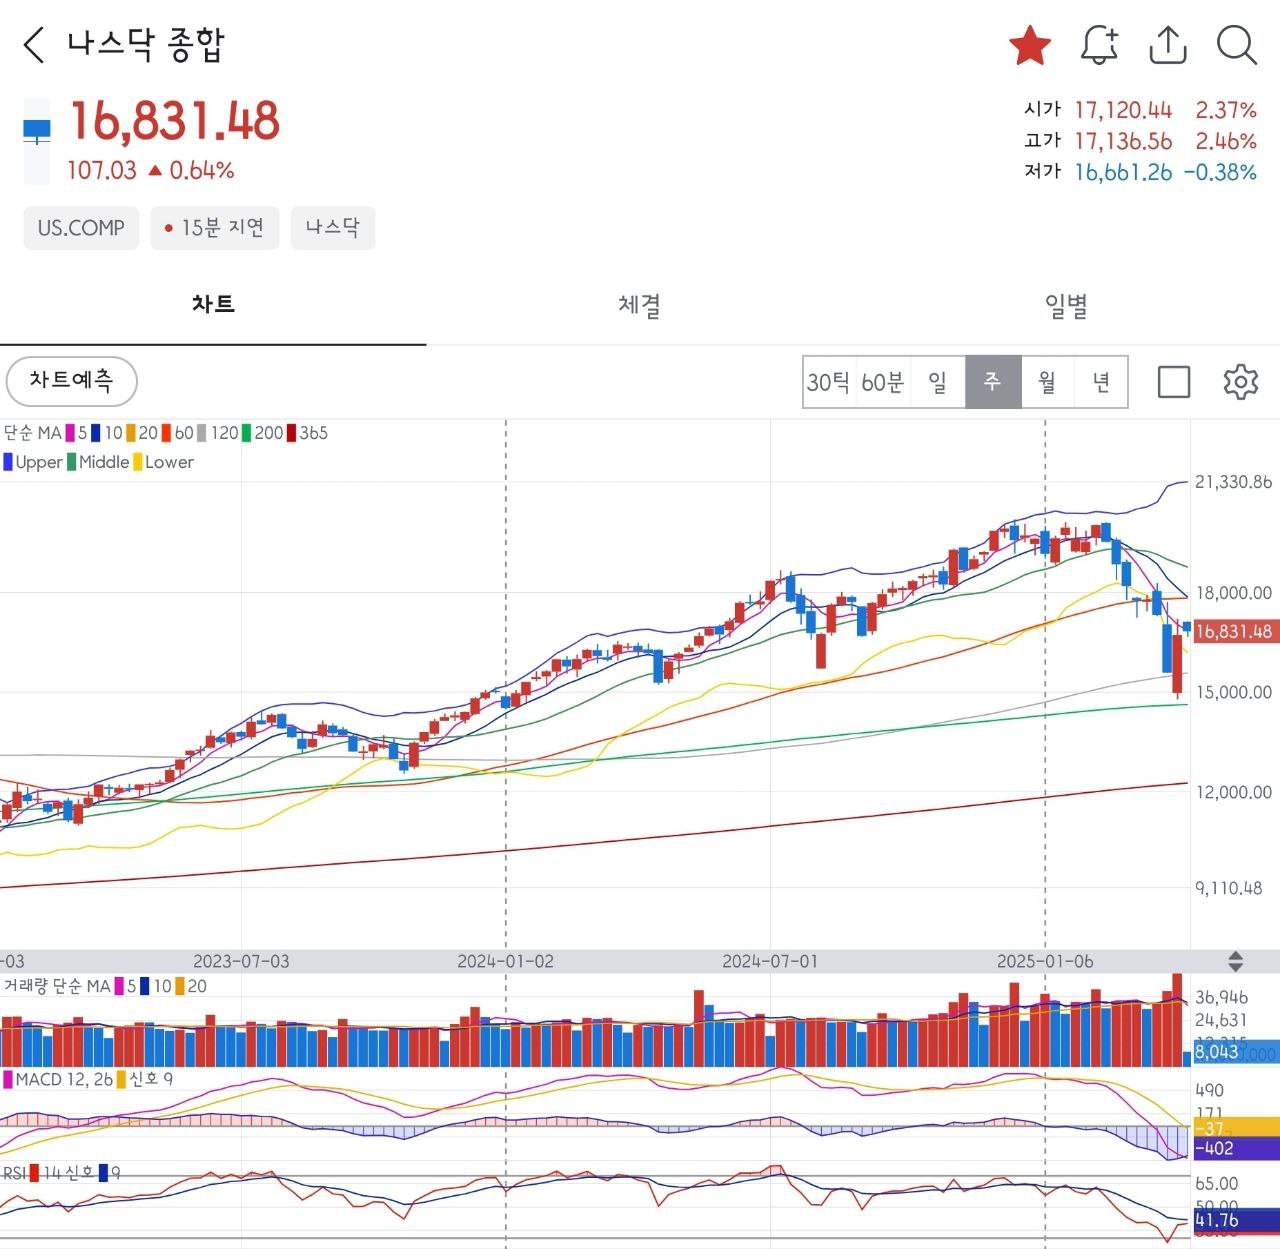Click the 21,330.86 axis label
This screenshot has width=1280, height=1249.
pos(1233,482)
